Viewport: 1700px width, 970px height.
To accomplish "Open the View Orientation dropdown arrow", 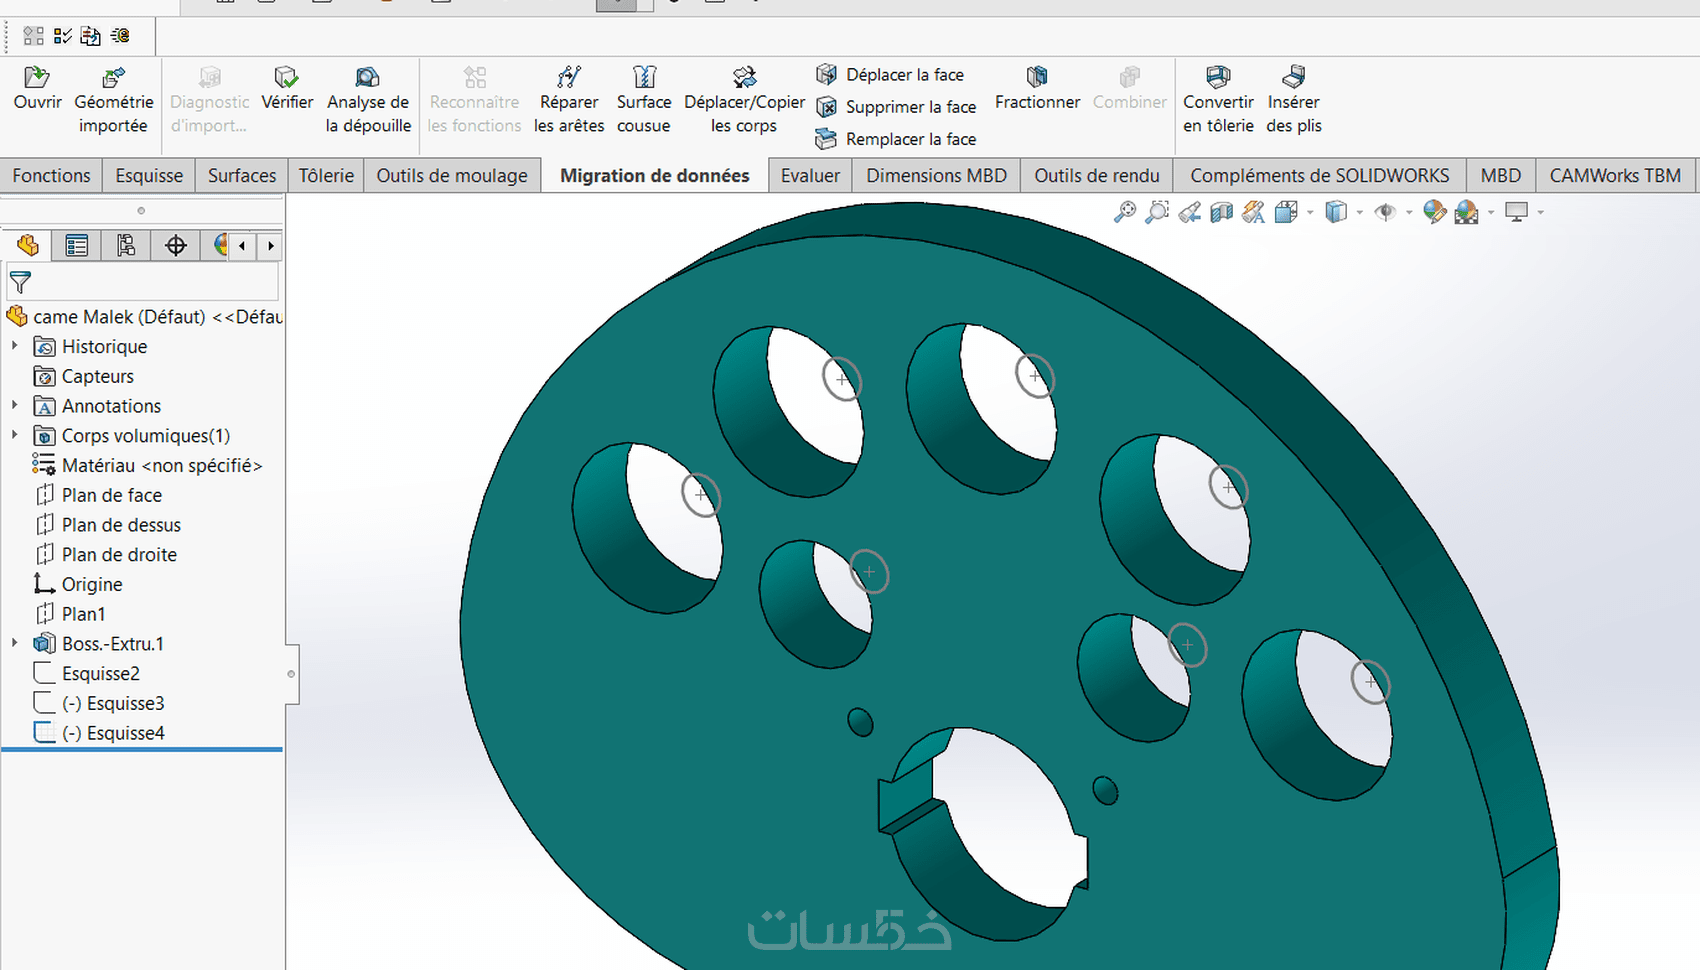I will (x=1309, y=212).
